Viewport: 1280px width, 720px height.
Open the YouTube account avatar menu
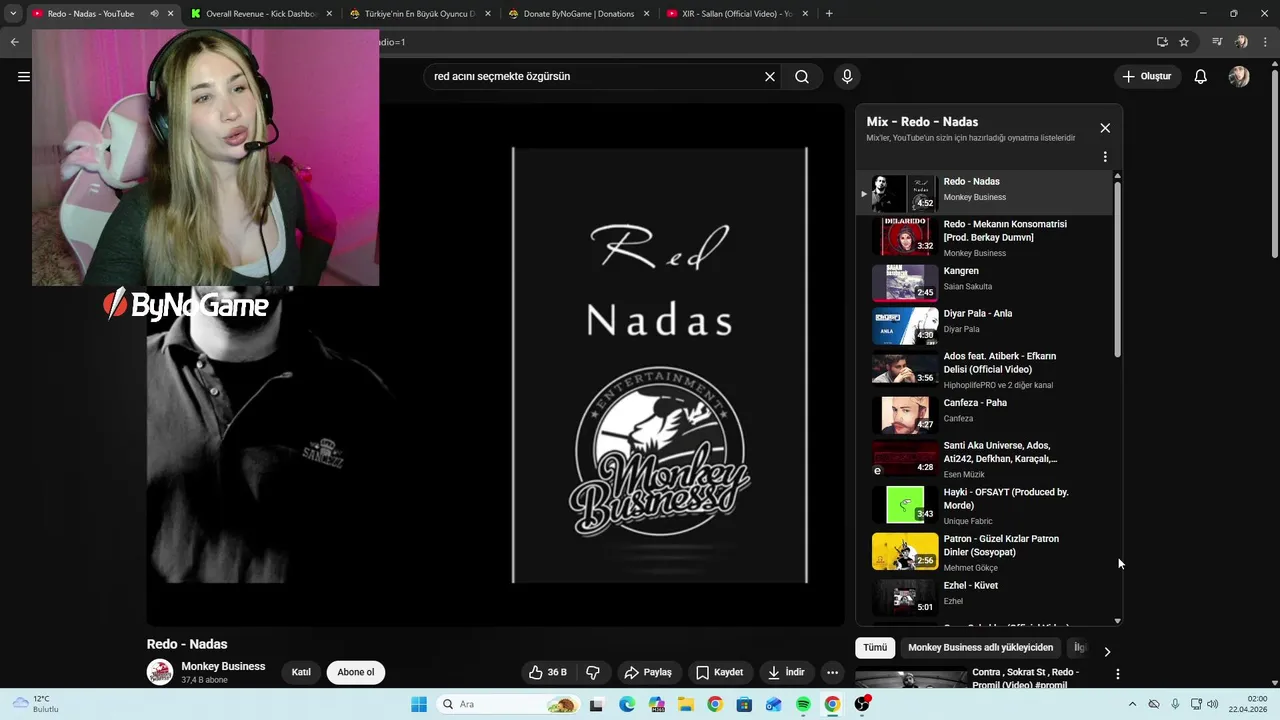(x=1239, y=77)
